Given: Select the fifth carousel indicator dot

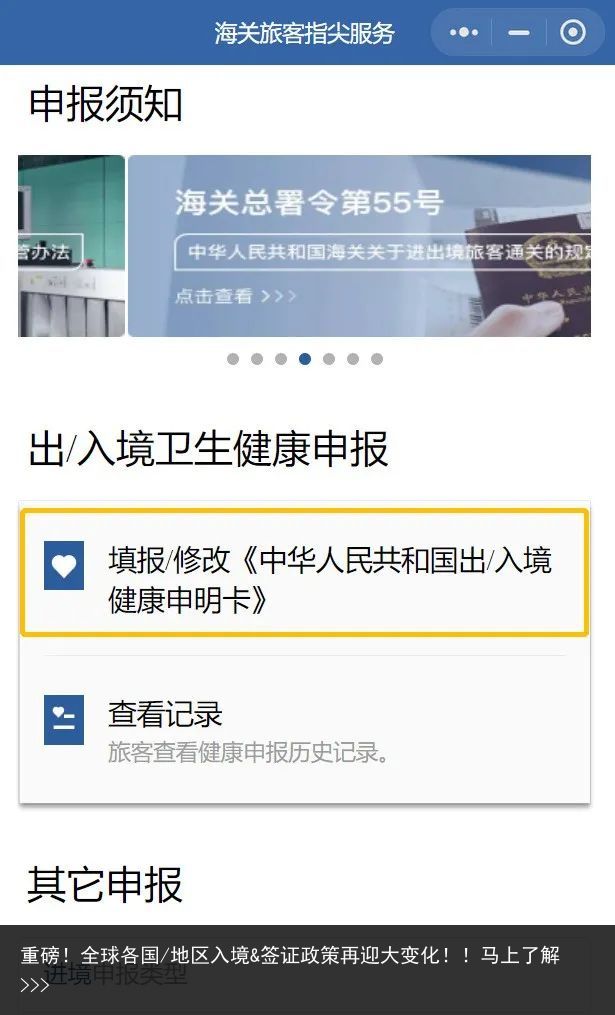Looking at the screenshot, I should click(329, 359).
